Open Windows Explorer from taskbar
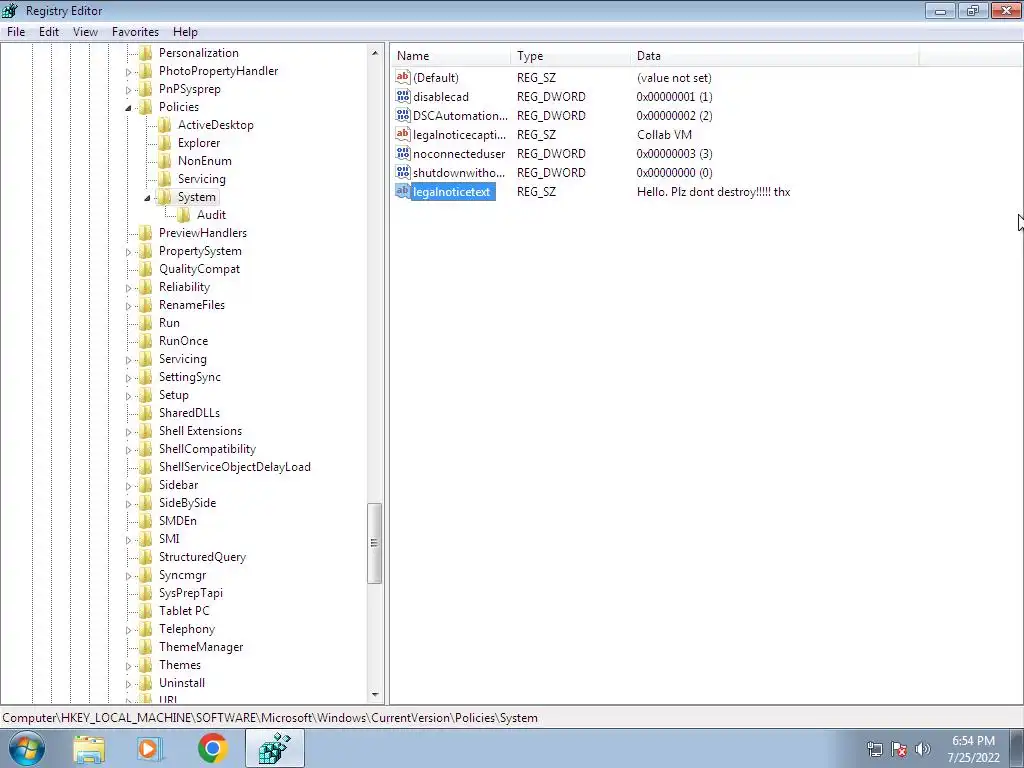Image resolution: width=1024 pixels, height=768 pixels. tap(89, 748)
